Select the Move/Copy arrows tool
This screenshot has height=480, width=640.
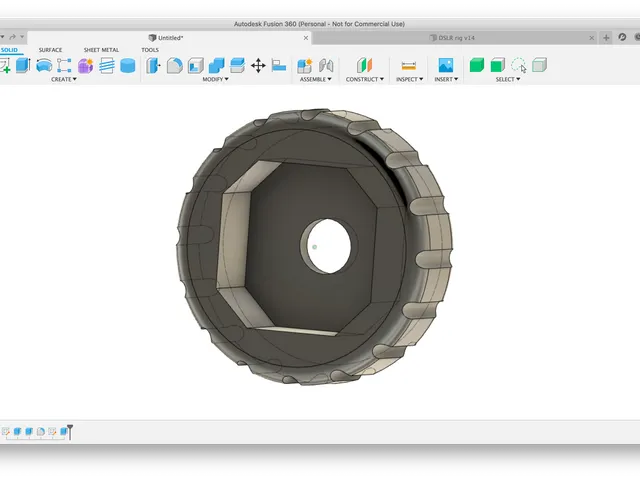tap(258, 65)
